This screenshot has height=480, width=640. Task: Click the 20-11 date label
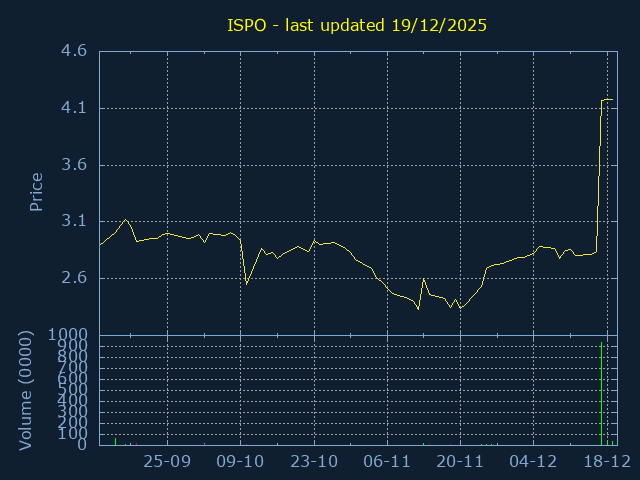460,461
